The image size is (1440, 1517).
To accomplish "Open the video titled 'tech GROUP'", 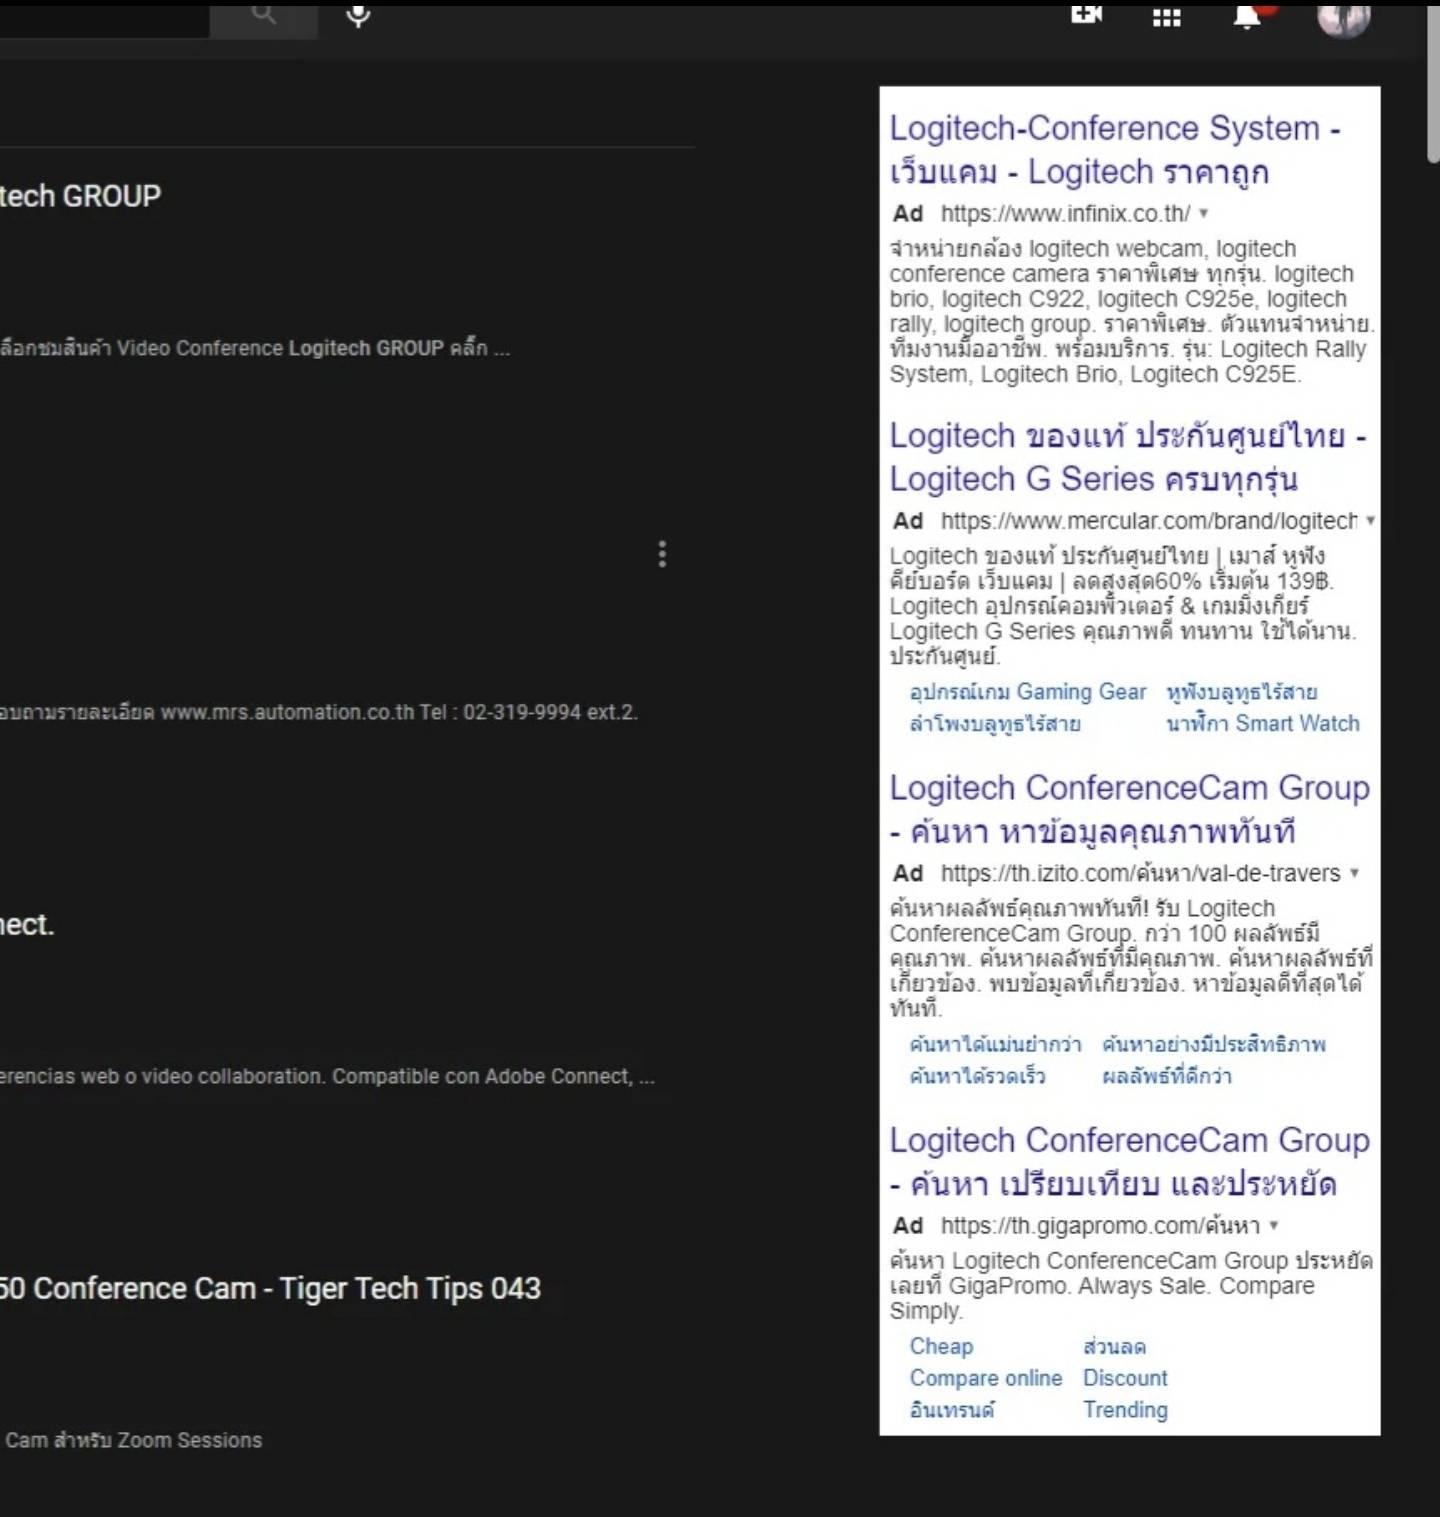I will (x=80, y=196).
